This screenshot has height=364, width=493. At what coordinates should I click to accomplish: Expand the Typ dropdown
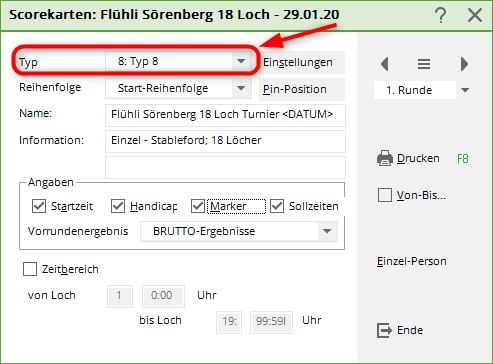tap(241, 61)
